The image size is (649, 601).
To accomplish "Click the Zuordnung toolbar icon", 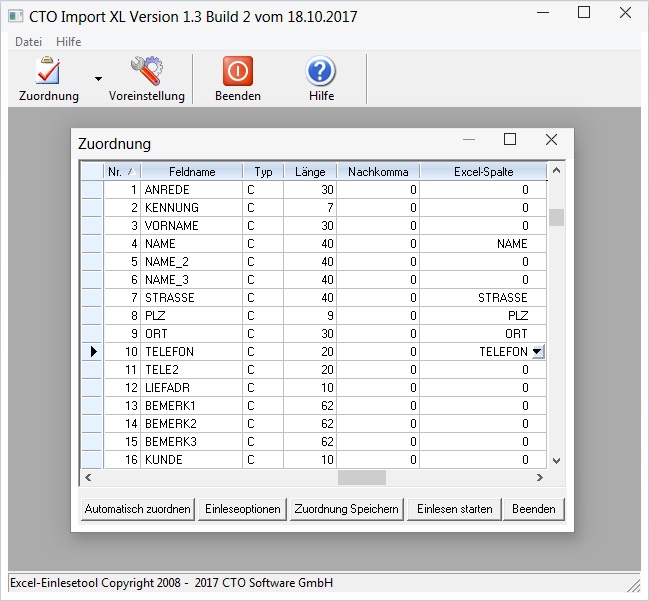I will tap(48, 72).
